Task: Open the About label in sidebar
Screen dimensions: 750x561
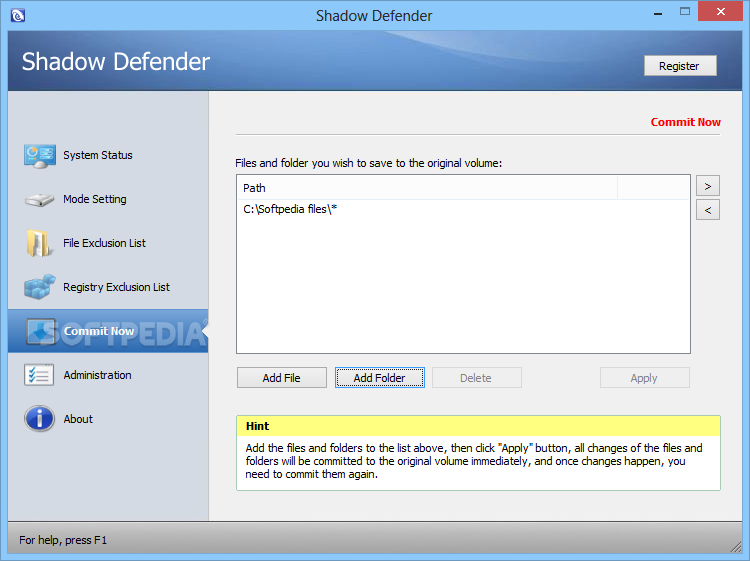Action: [x=78, y=419]
